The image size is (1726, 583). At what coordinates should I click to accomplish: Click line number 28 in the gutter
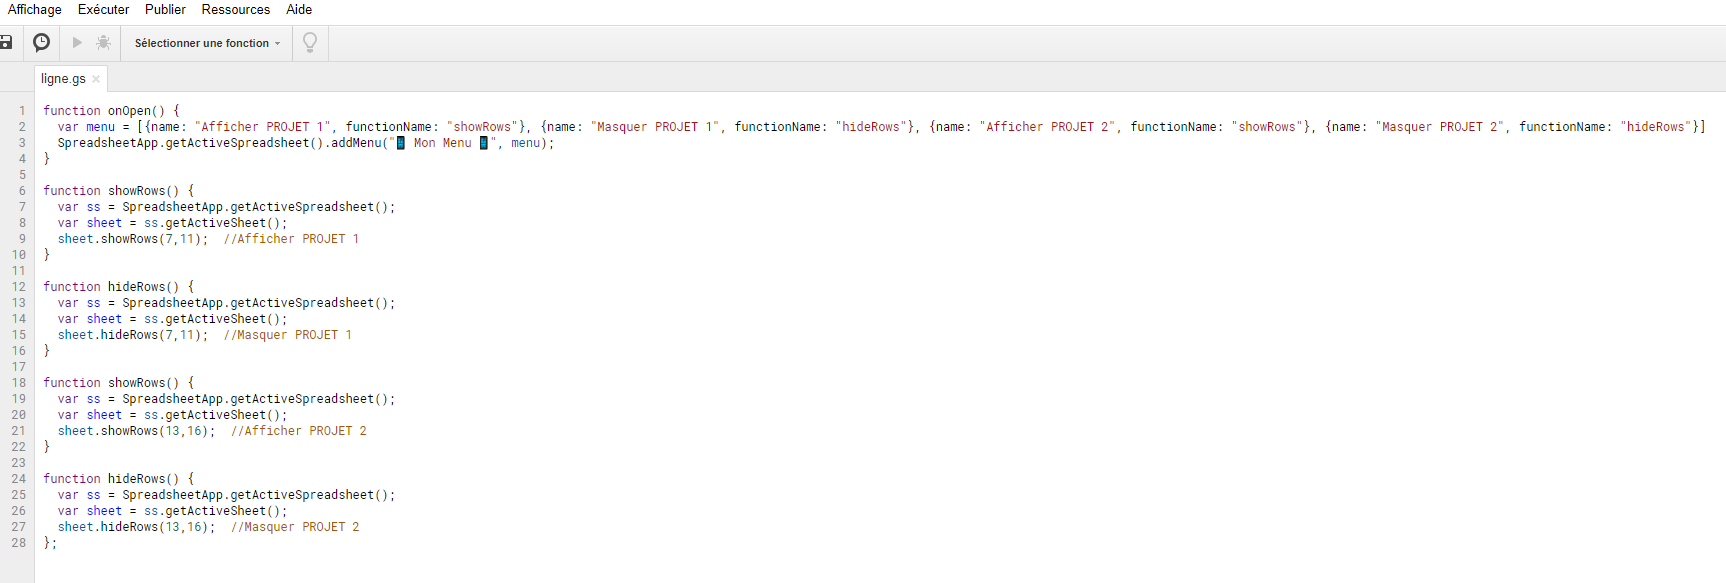coord(19,543)
